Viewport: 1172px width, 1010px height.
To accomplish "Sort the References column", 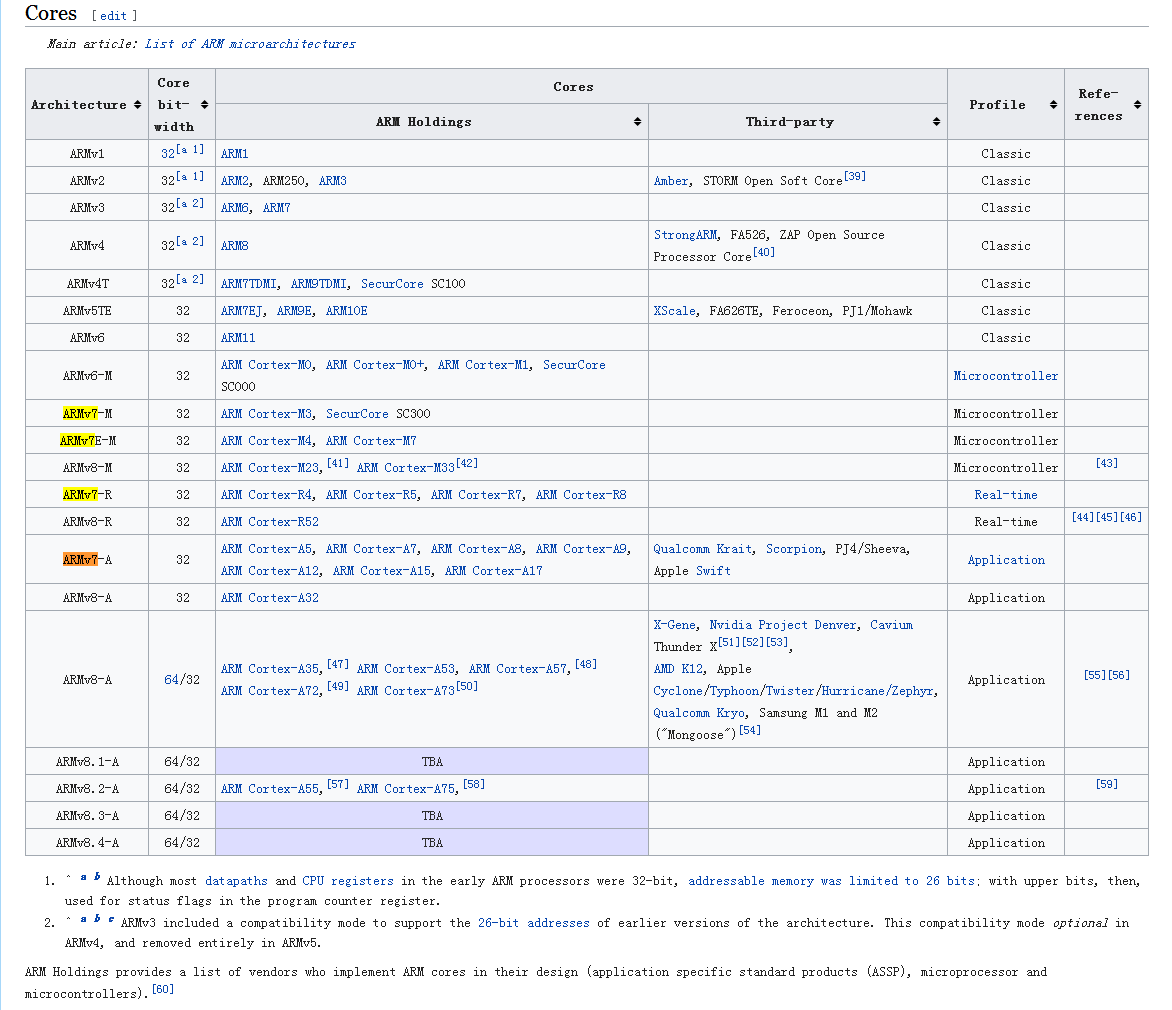I will click(1137, 105).
